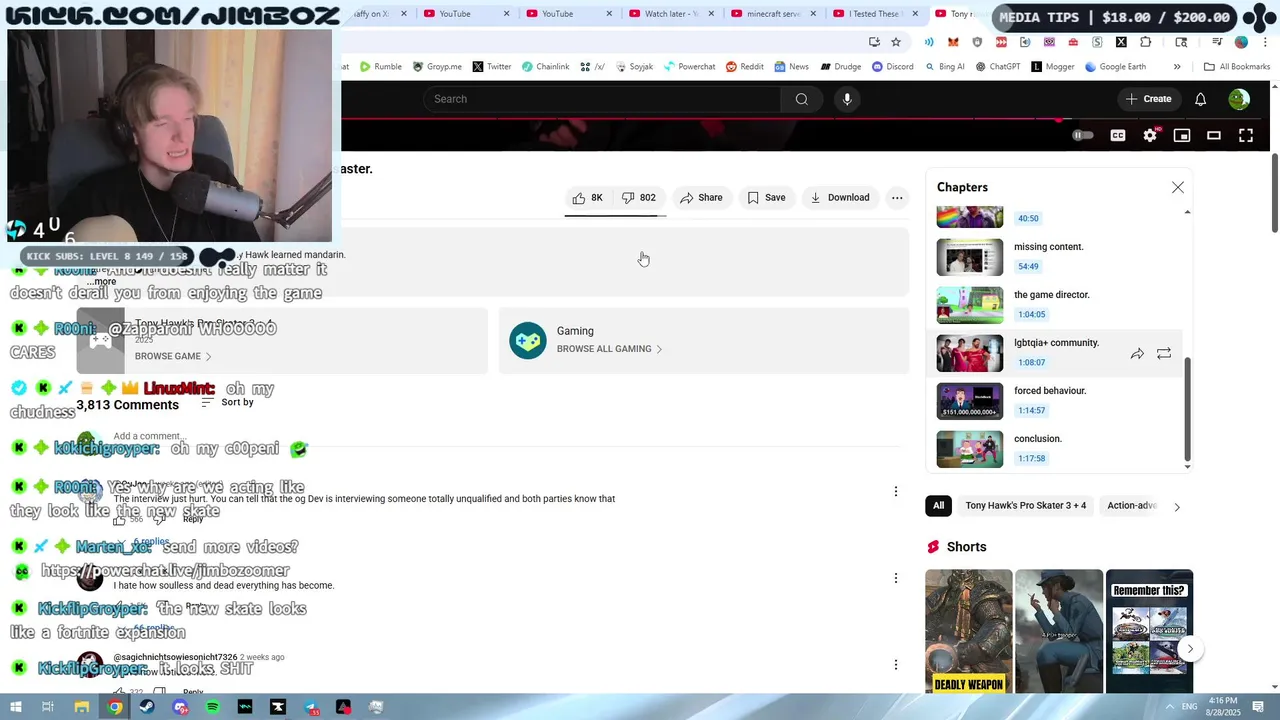1280x720 pixels.
Task: Open YouTube notifications bell
Action: click(1201, 99)
